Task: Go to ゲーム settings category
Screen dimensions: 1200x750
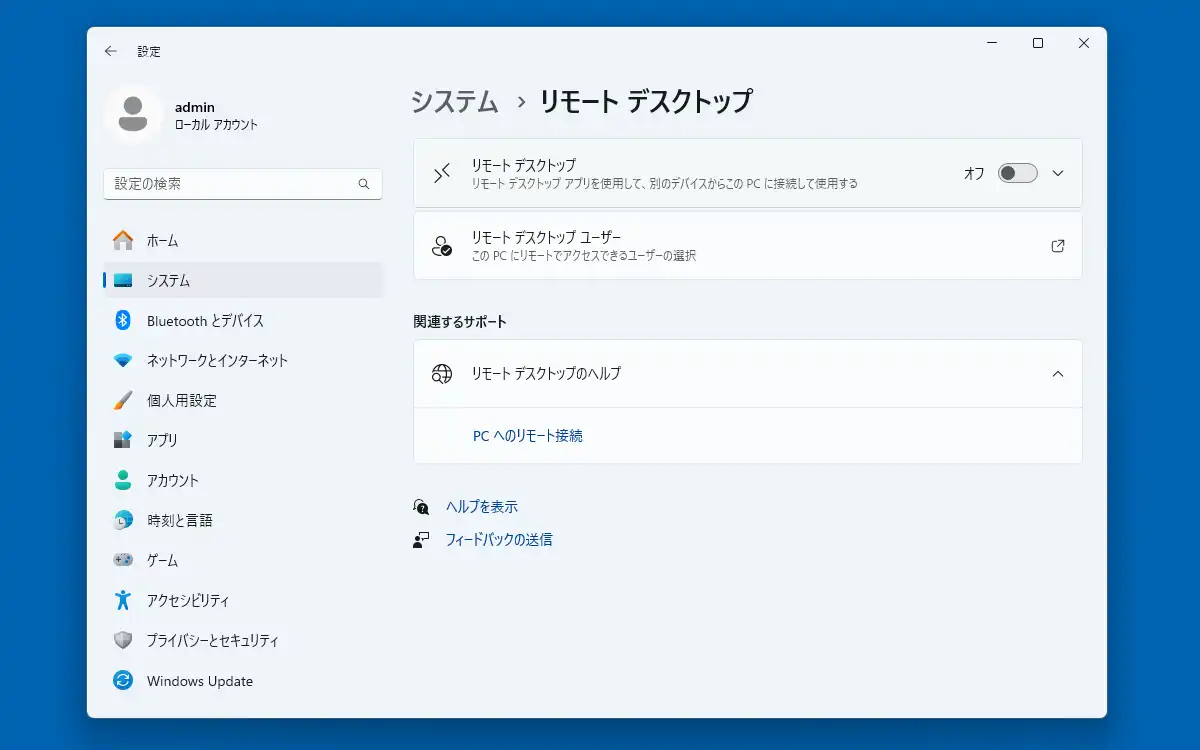Action: coord(243,560)
